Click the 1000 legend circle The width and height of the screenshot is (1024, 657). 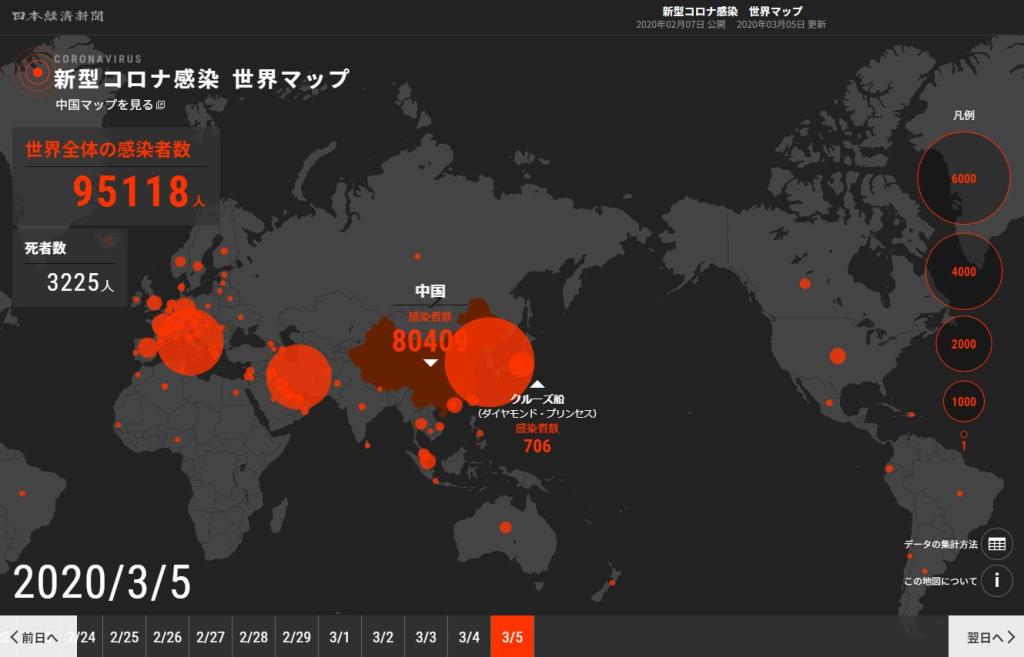point(964,402)
